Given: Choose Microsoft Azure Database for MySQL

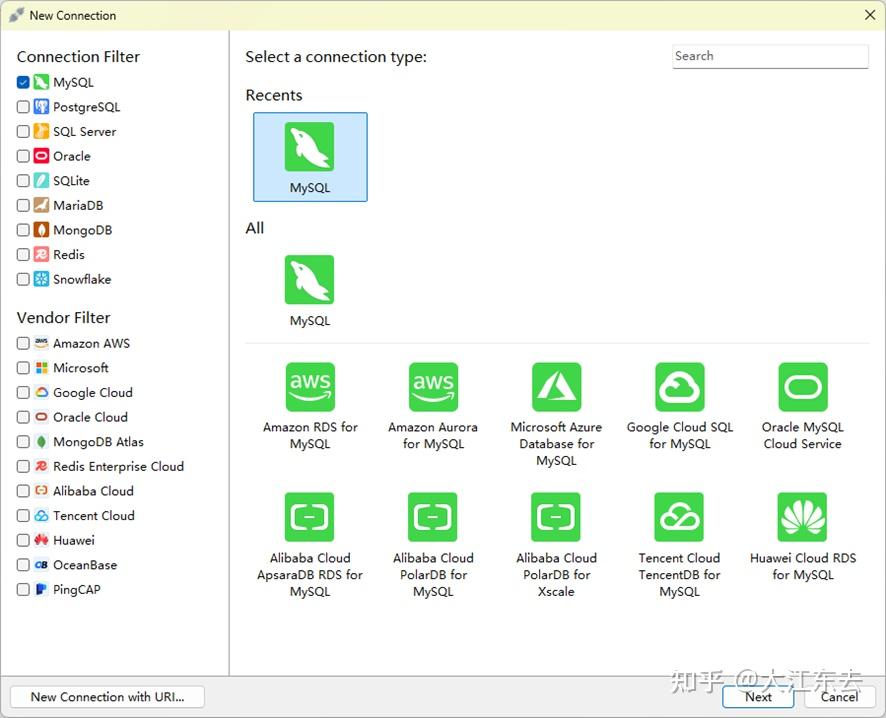Looking at the screenshot, I should [x=557, y=387].
